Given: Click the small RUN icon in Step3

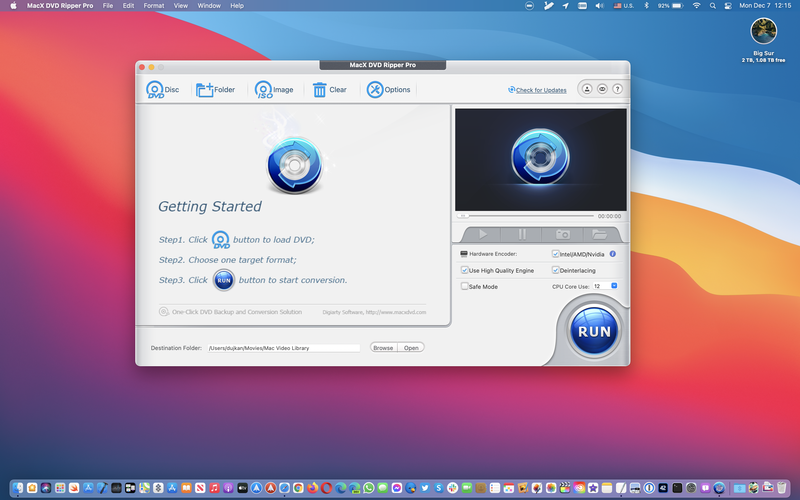Looking at the screenshot, I should 223,280.
